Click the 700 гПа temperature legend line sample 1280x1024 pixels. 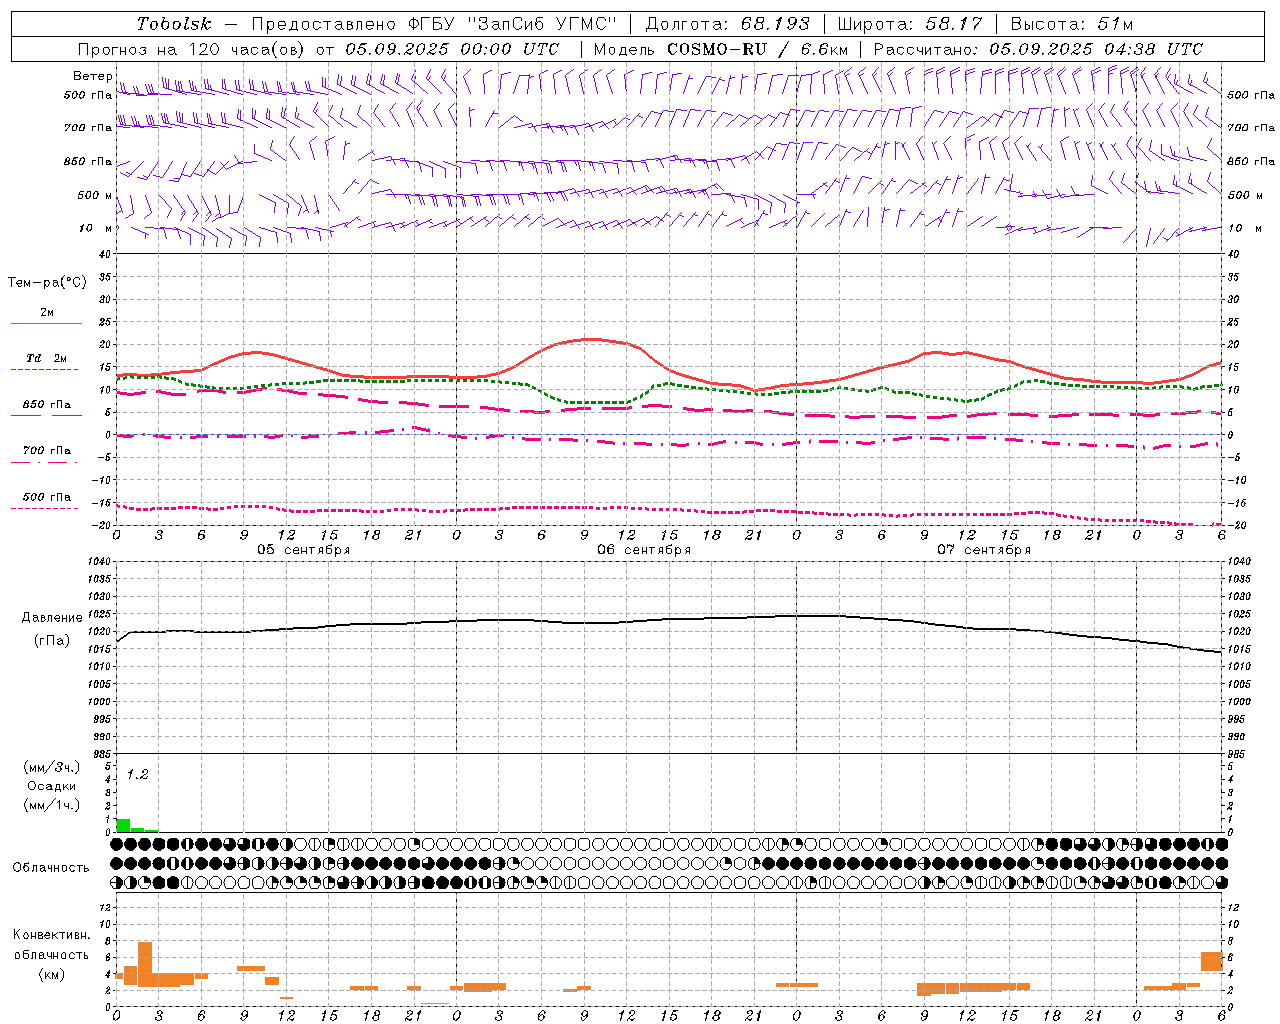tap(44, 462)
